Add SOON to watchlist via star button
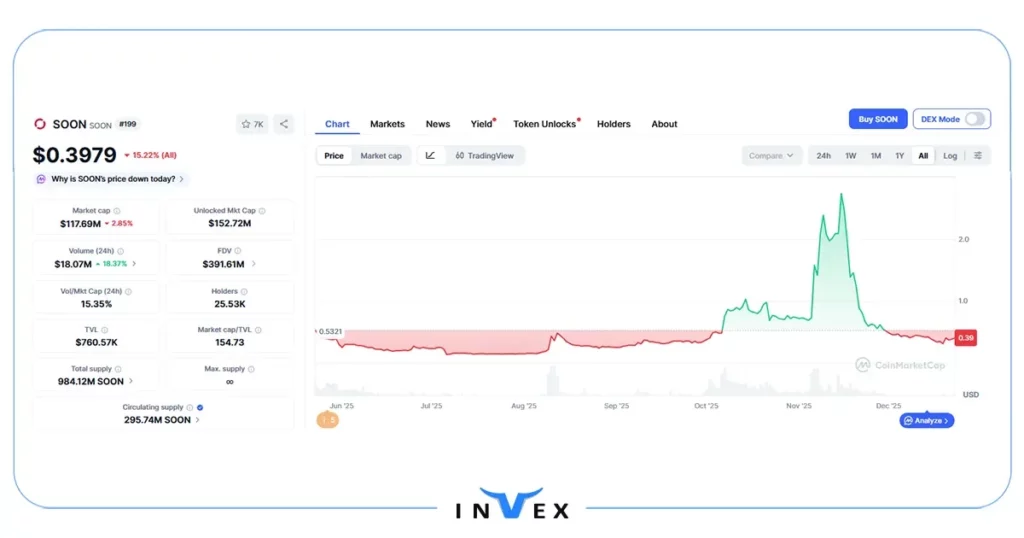 tap(252, 124)
